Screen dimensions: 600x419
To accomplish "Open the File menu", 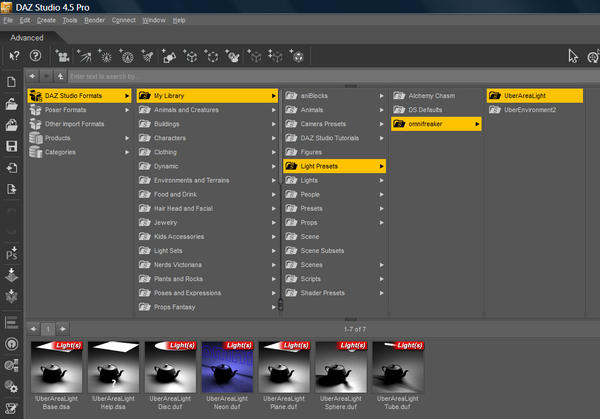I will [x=8, y=20].
